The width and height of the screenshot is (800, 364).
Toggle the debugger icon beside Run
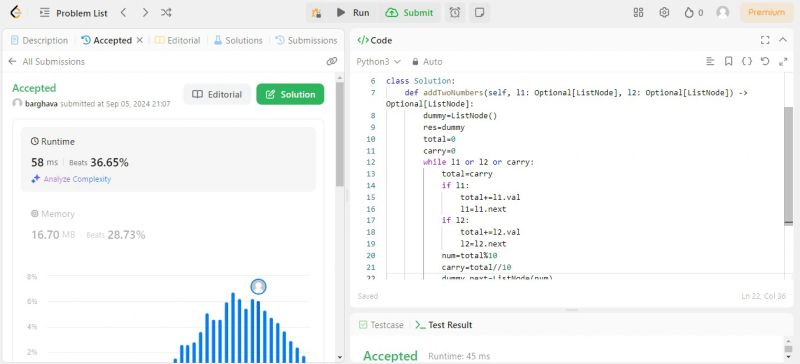point(316,13)
